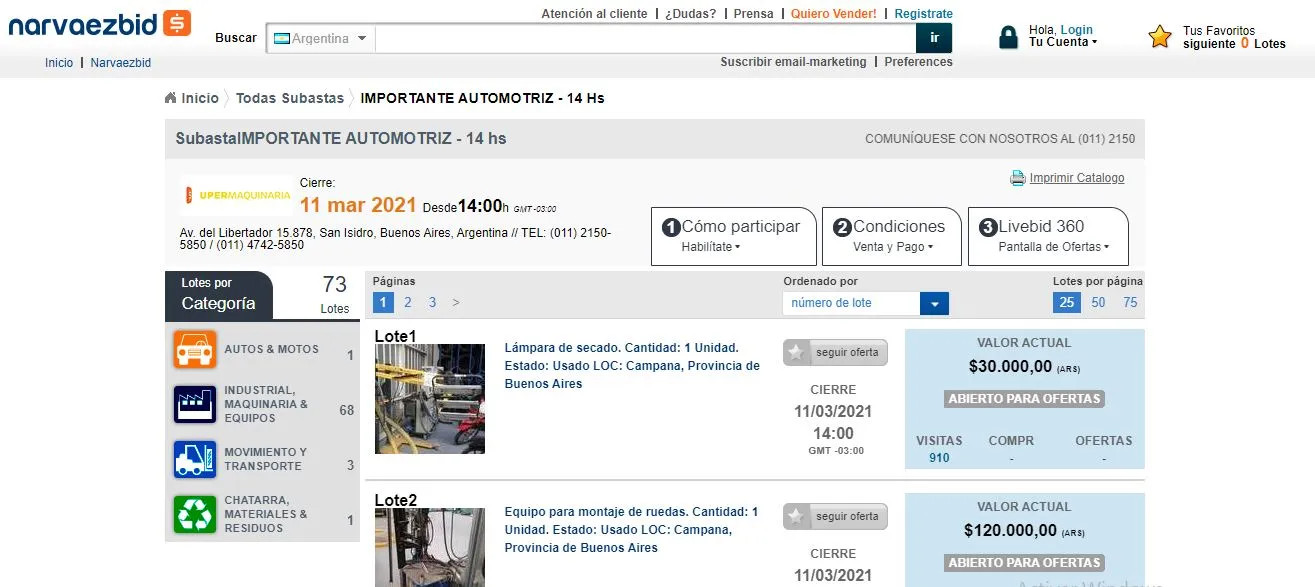The height and width of the screenshot is (587, 1315).
Task: Click the padlock account icon
Action: (1008, 37)
